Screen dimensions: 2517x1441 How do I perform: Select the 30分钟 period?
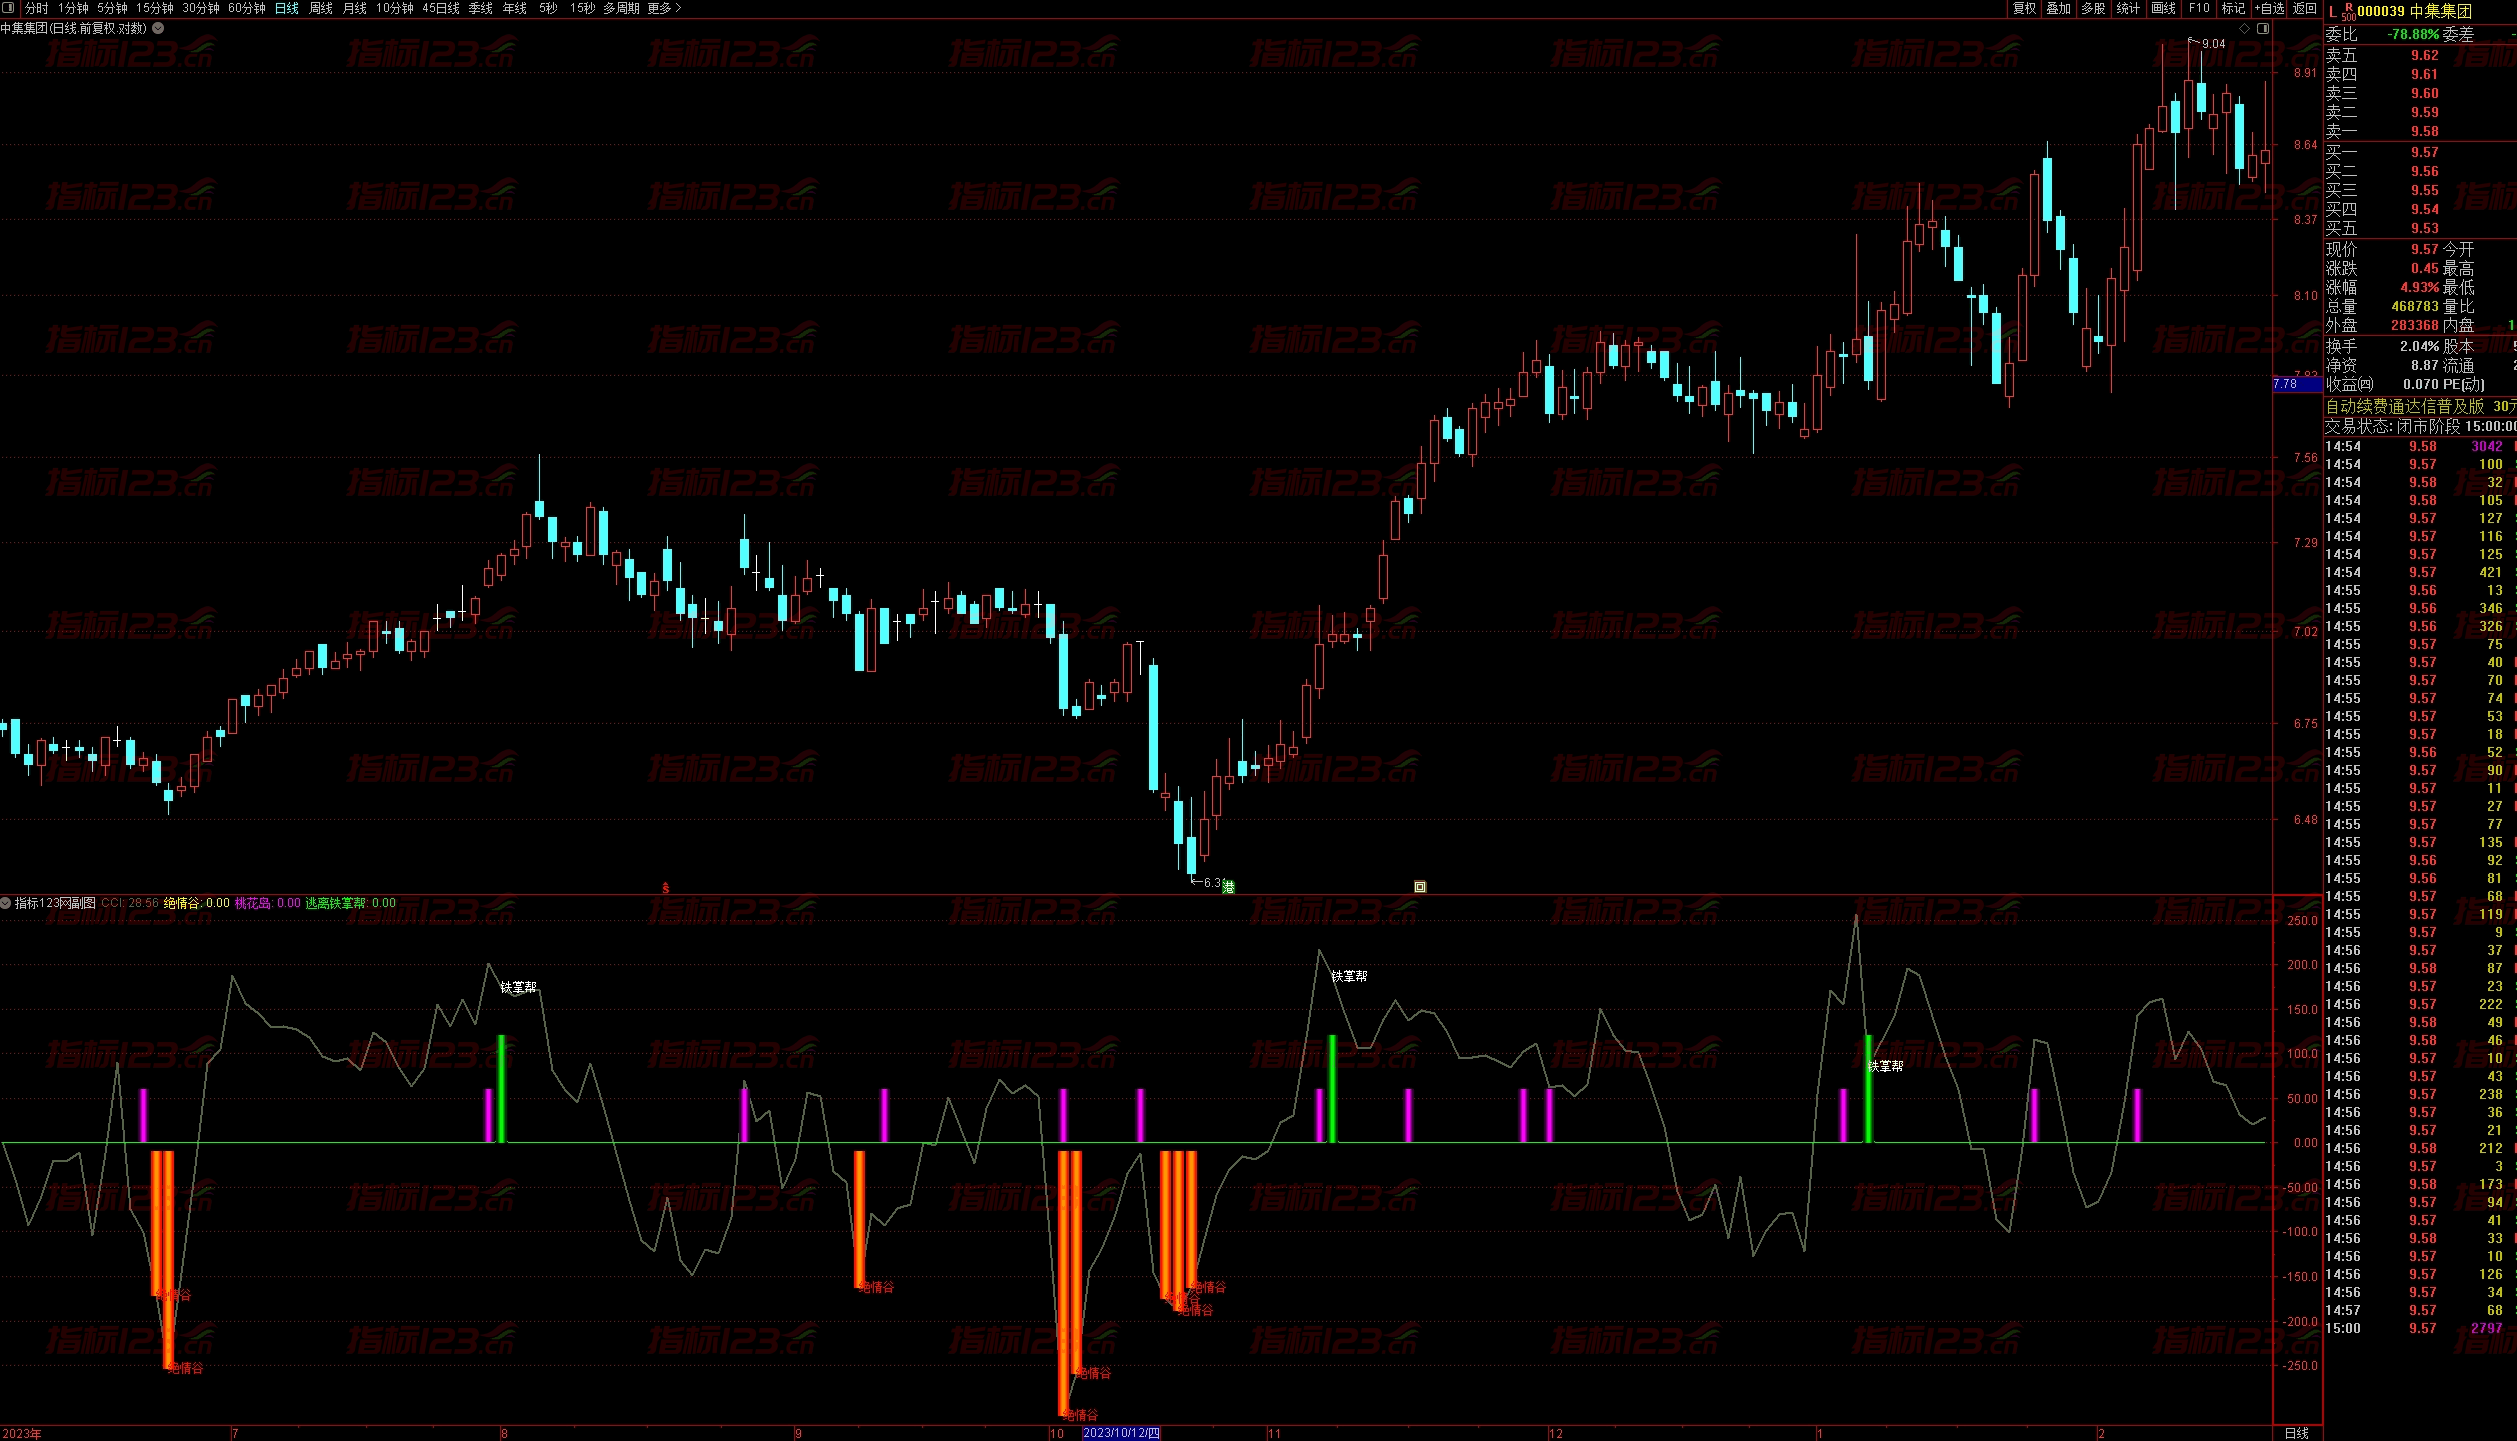(x=200, y=8)
